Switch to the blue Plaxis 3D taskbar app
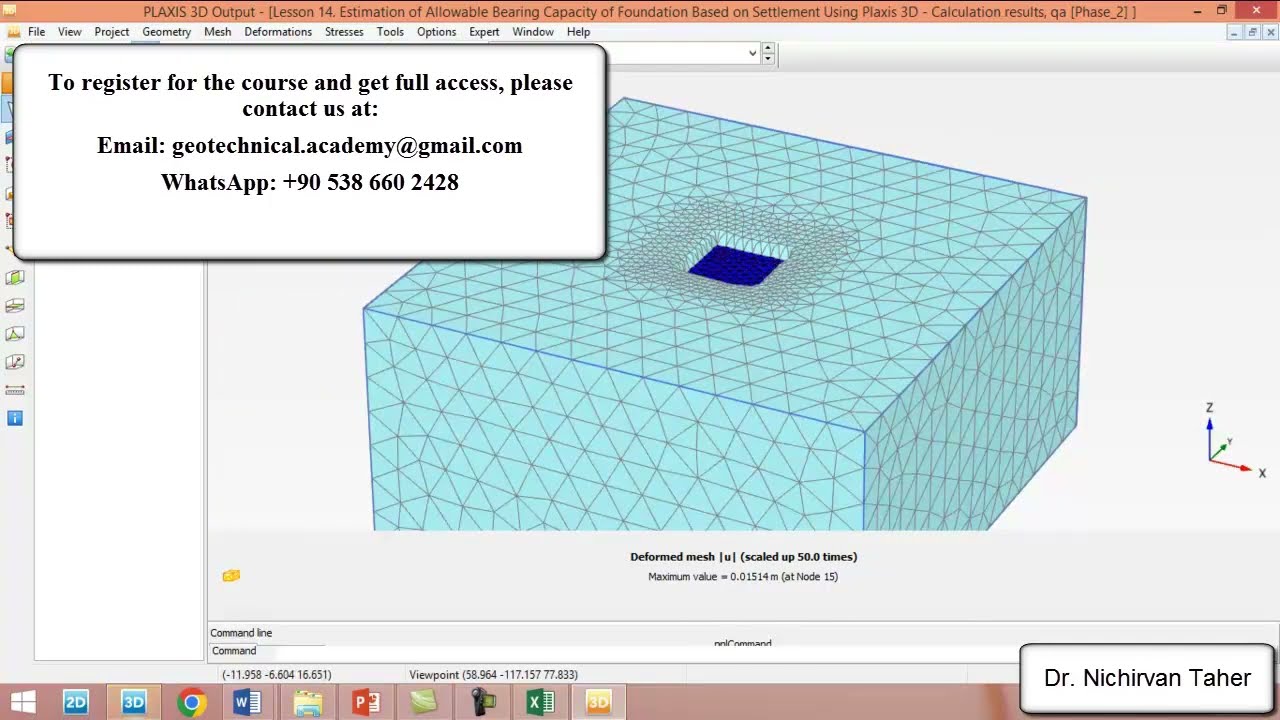 [134, 702]
